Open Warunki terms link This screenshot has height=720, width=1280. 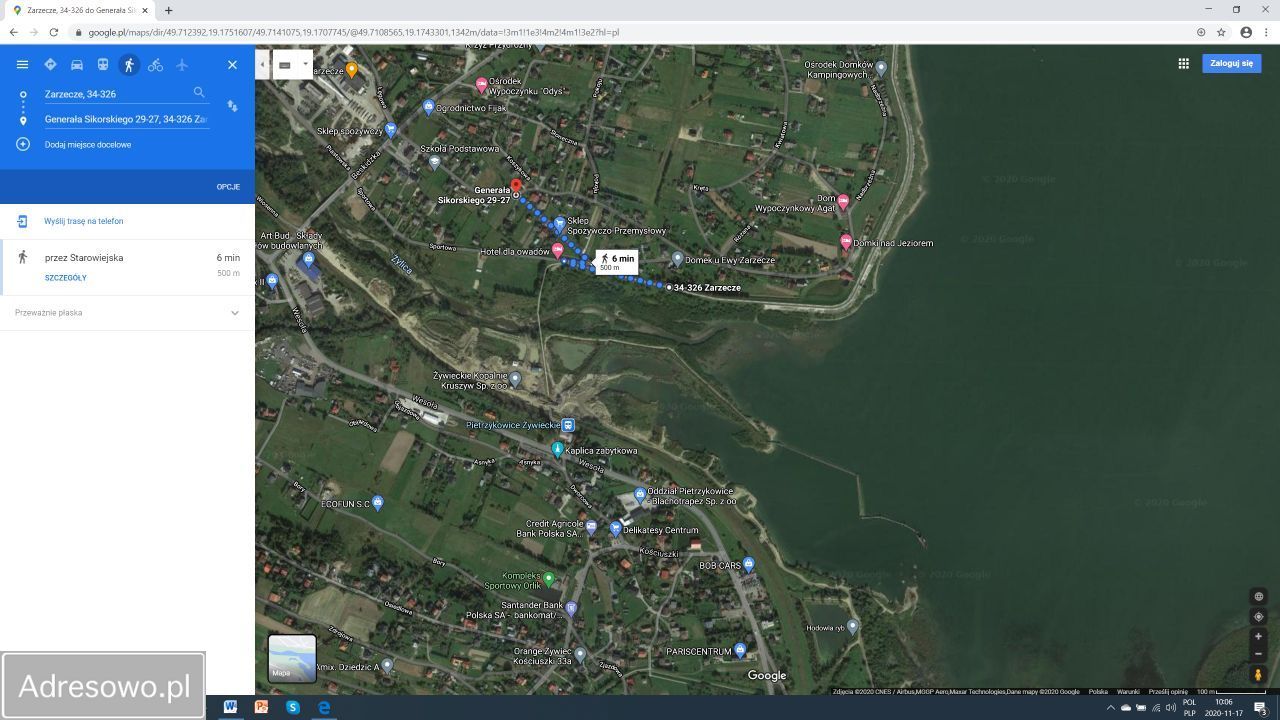(x=1128, y=691)
